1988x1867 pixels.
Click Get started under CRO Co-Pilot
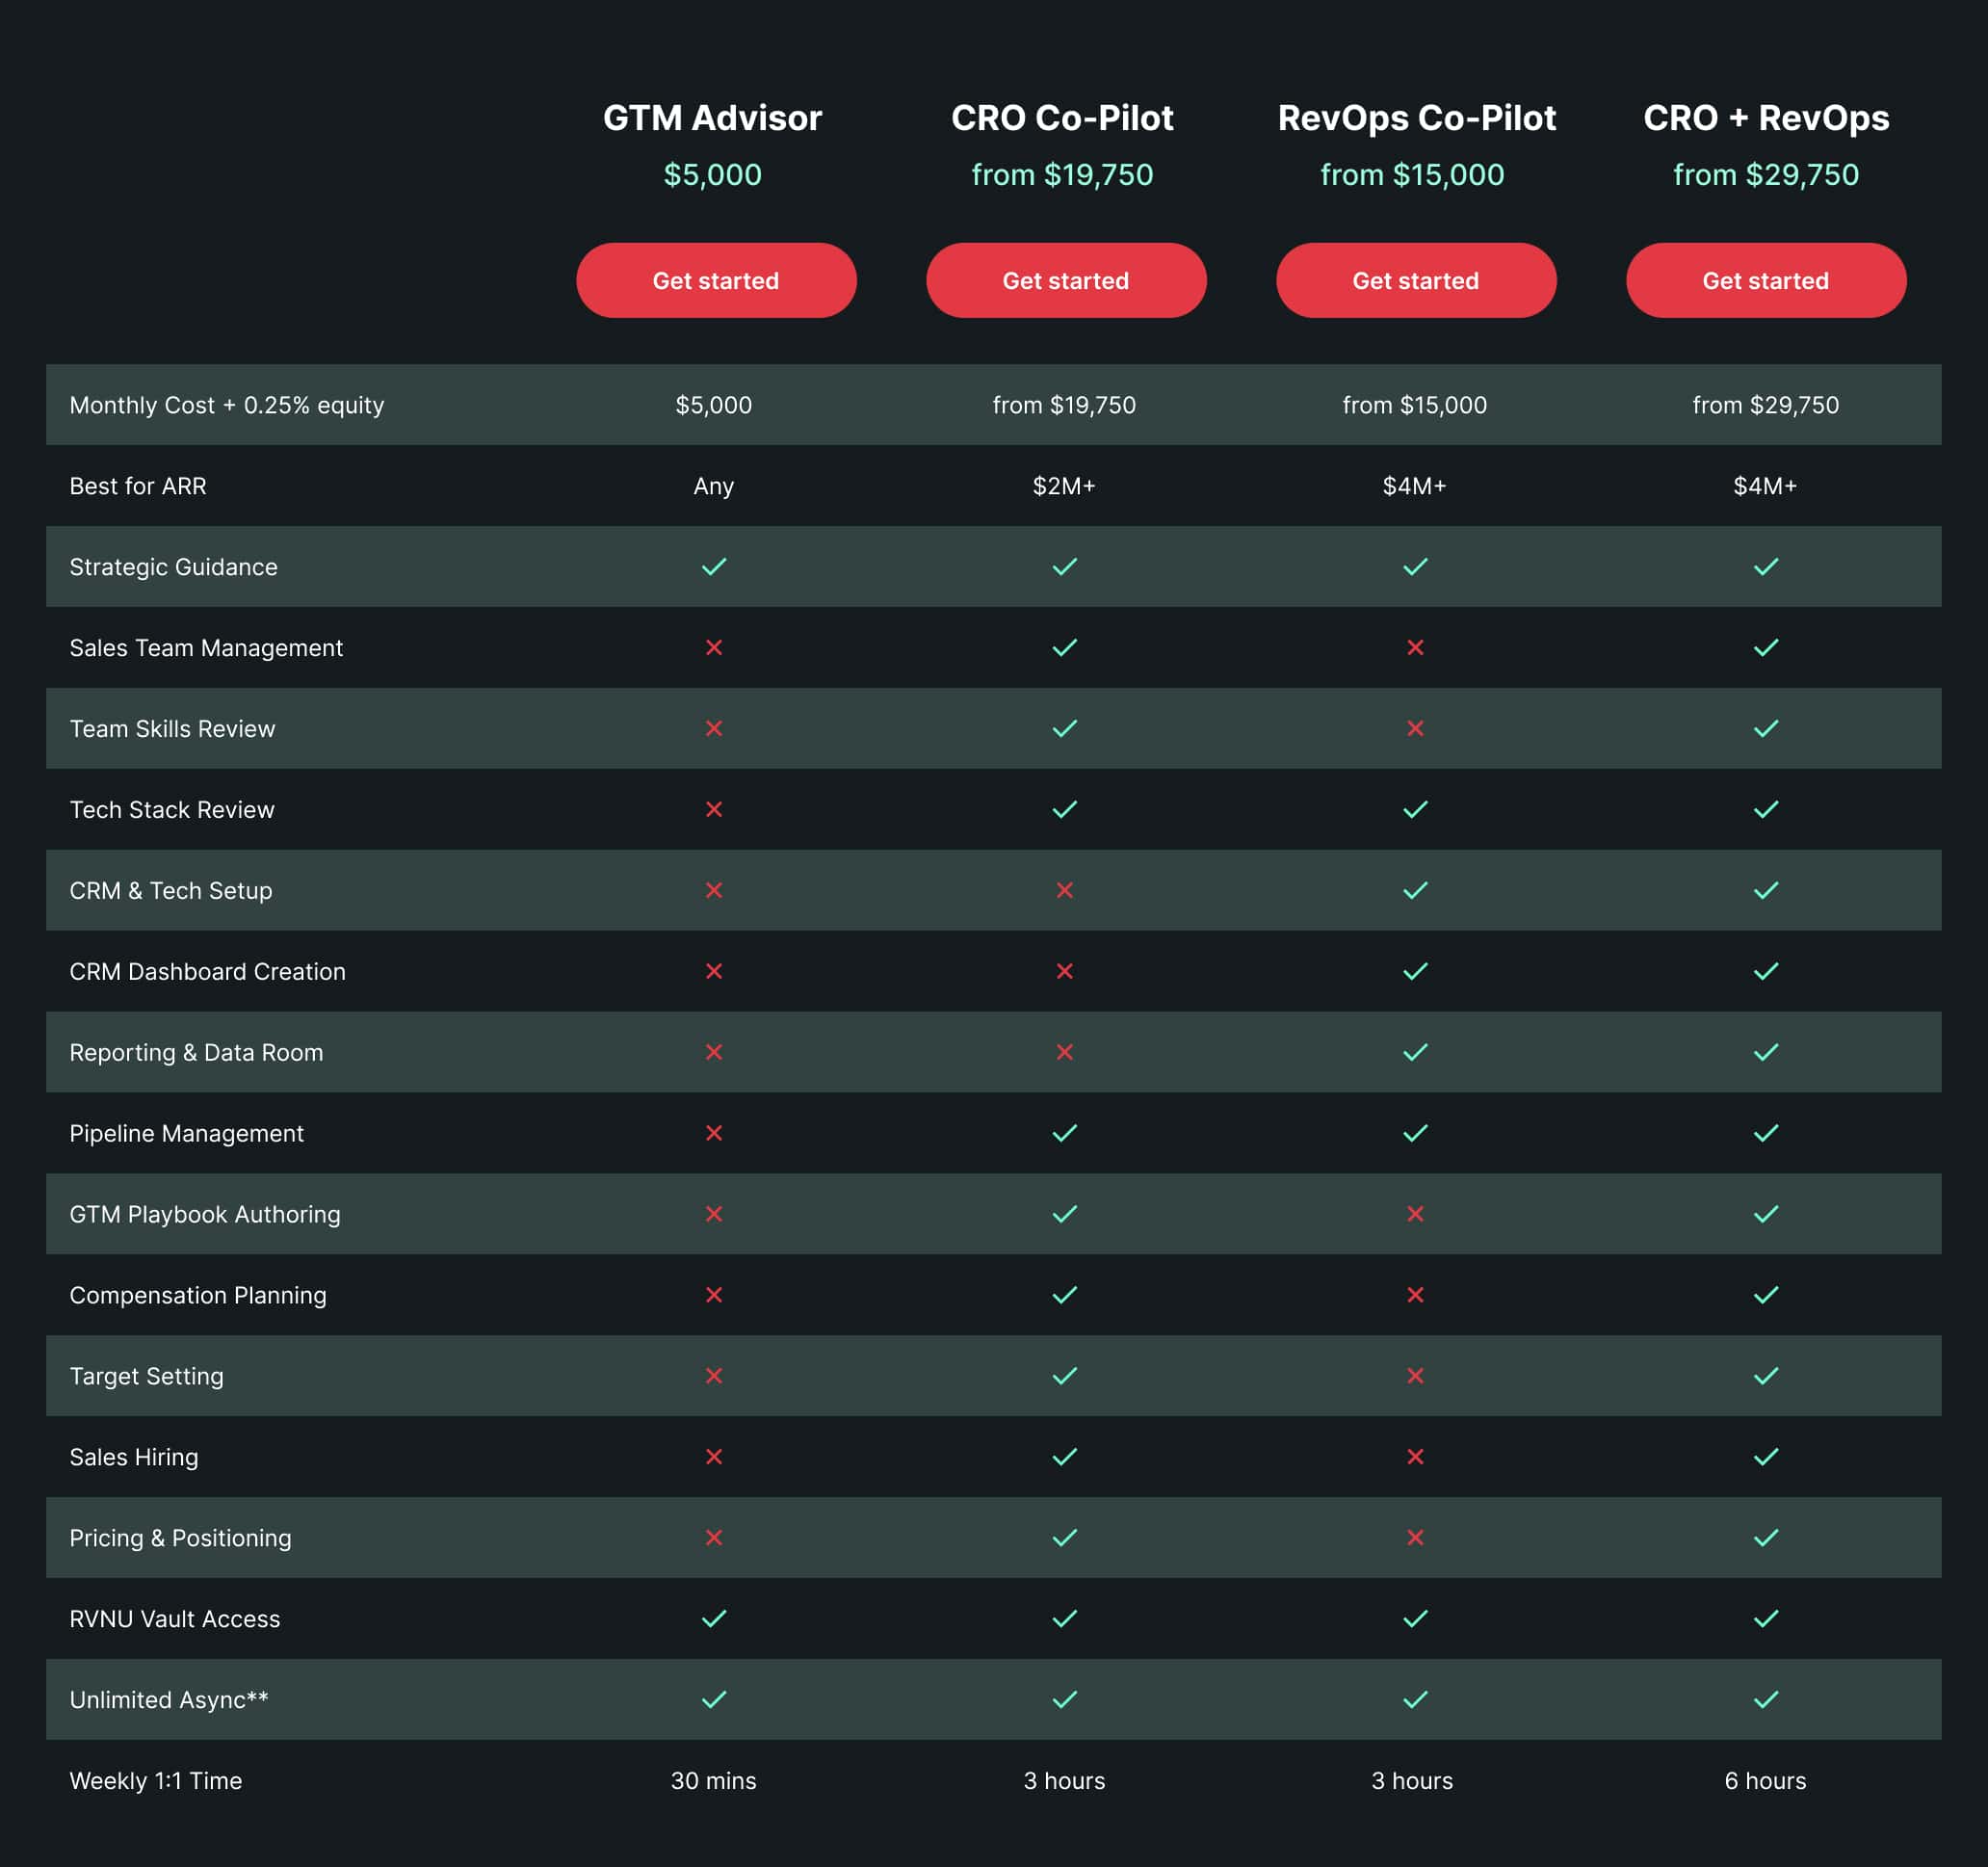1066,281
